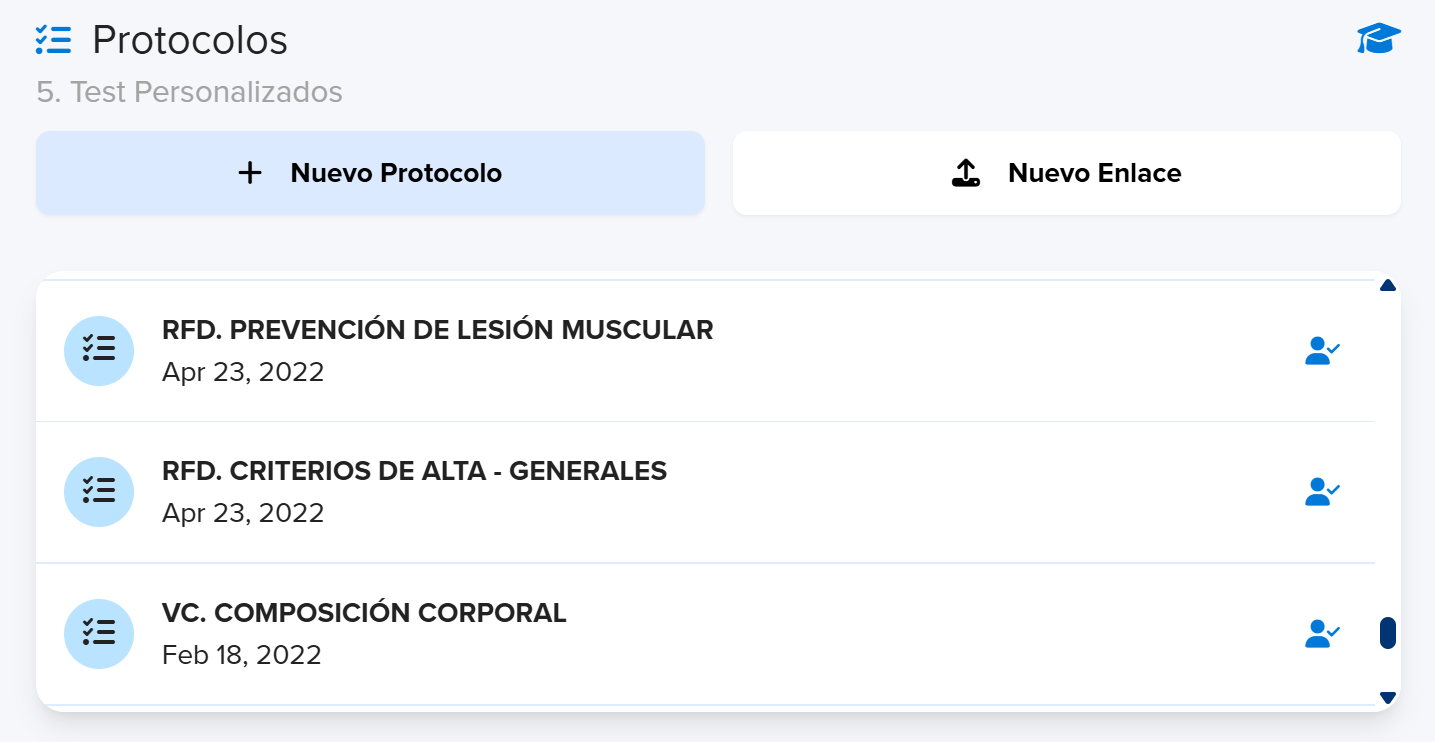The height and width of the screenshot is (742, 1435).
Task: Create a new protocol with Nuevo Protocolo
Action: coord(370,173)
